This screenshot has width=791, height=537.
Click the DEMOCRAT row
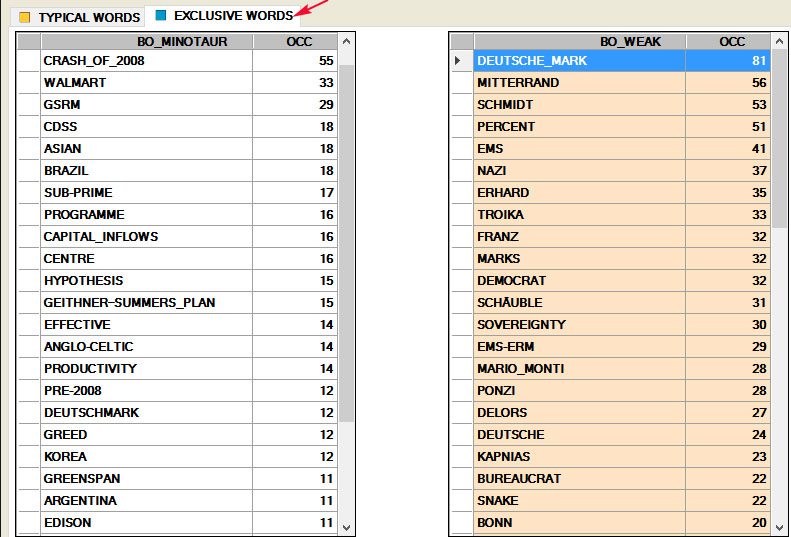pyautogui.click(x=611, y=281)
